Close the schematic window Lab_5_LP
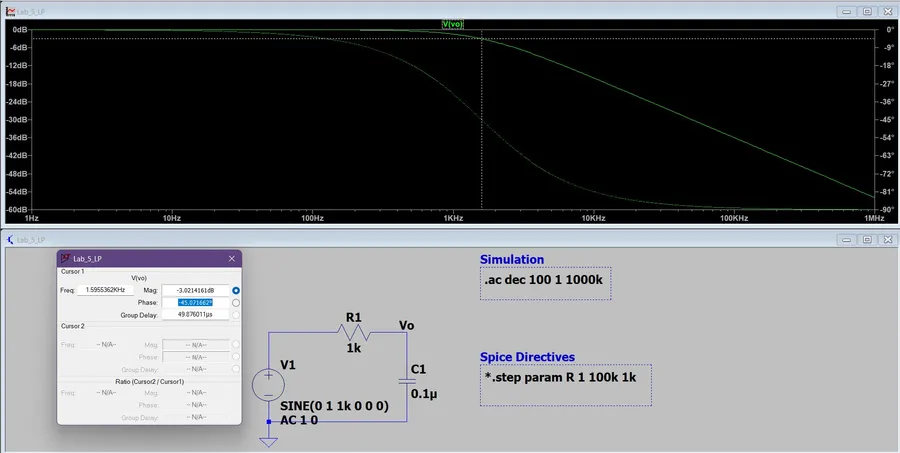 tap(887, 239)
